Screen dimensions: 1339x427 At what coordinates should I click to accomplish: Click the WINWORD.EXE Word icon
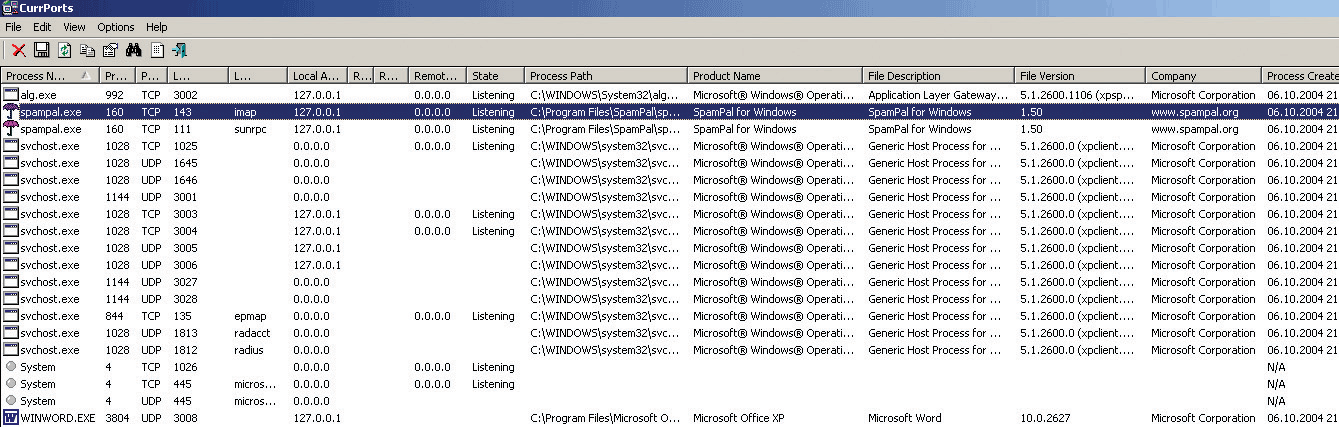[x=11, y=418]
